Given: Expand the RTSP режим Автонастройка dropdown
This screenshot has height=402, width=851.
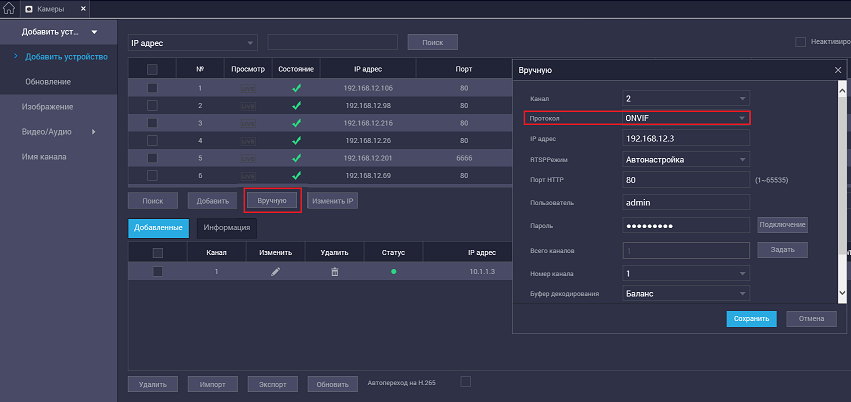Looking at the screenshot, I should [x=685, y=159].
